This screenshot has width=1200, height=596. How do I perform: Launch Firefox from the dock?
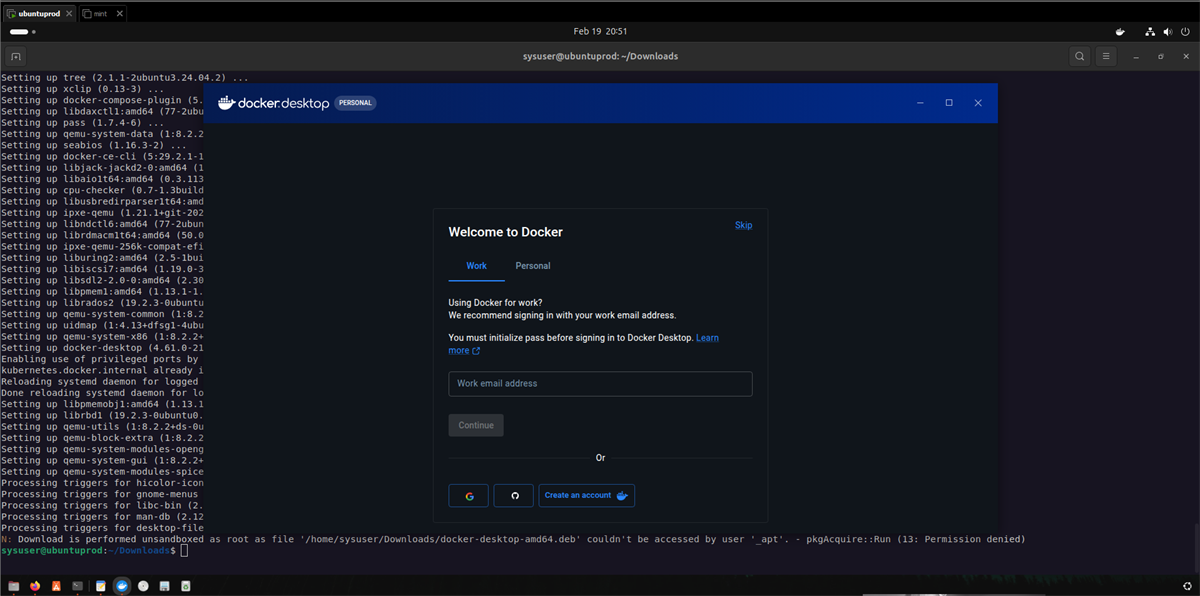tap(35, 586)
